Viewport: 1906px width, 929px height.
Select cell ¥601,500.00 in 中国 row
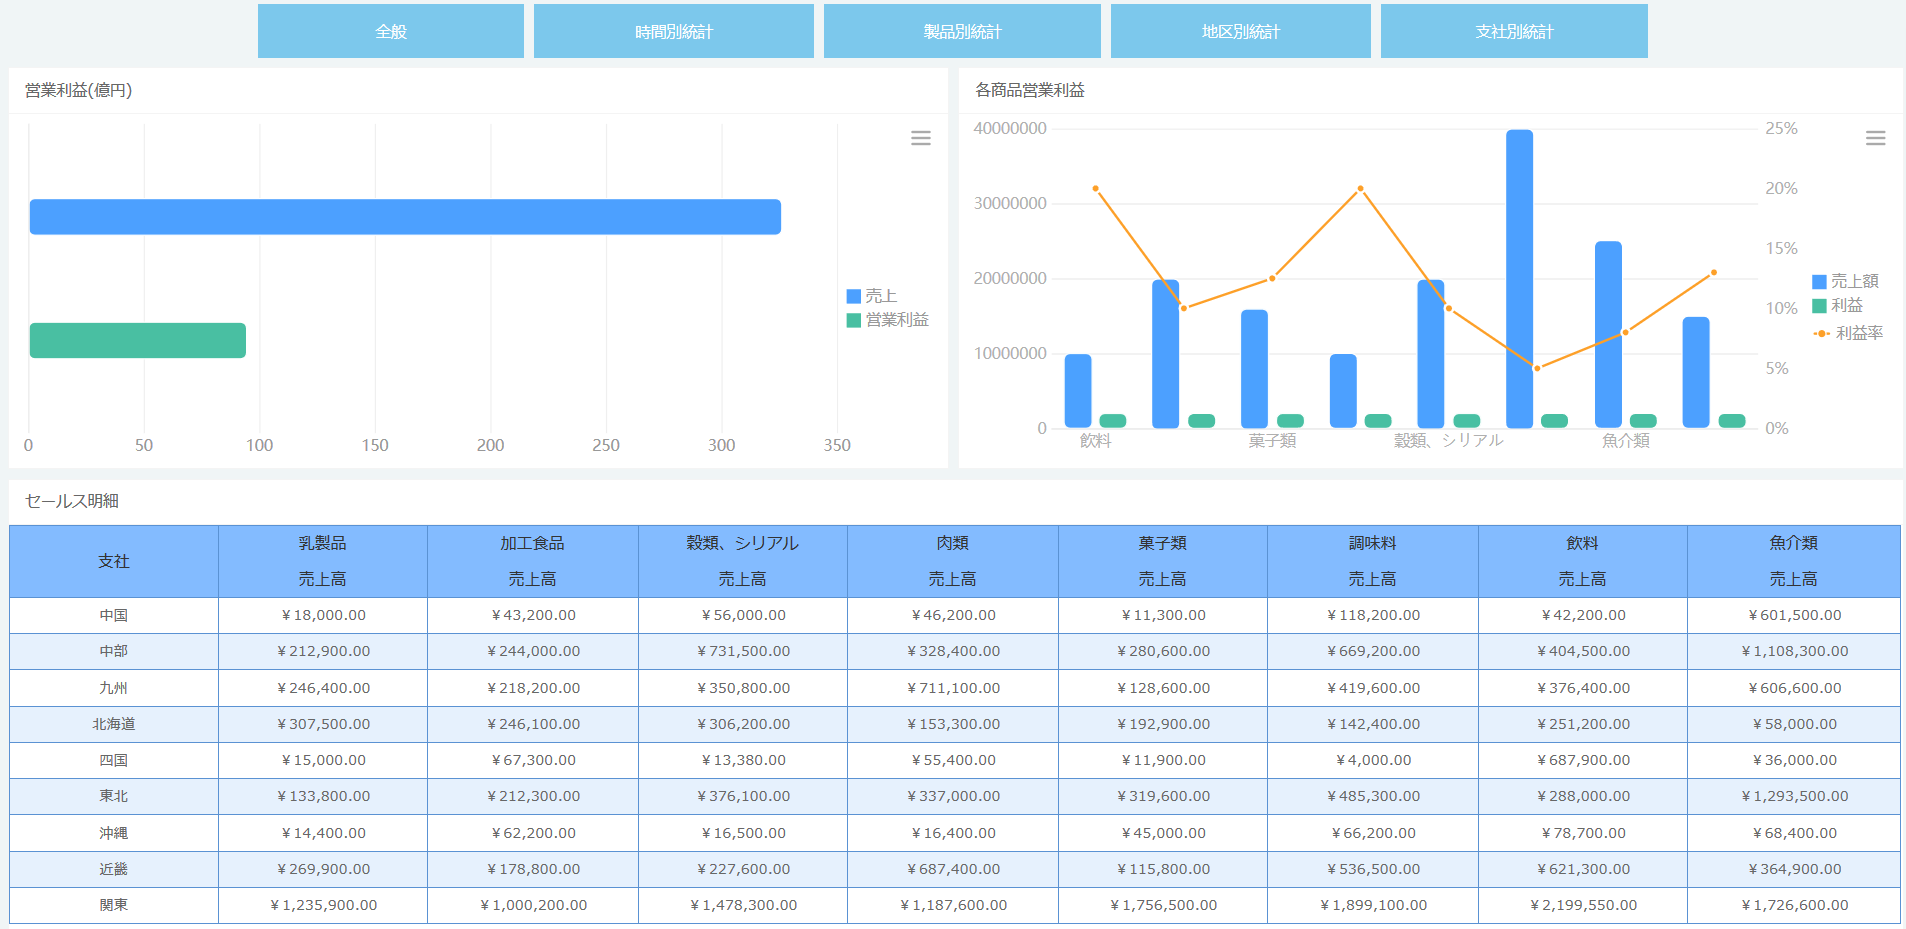(x=1793, y=615)
